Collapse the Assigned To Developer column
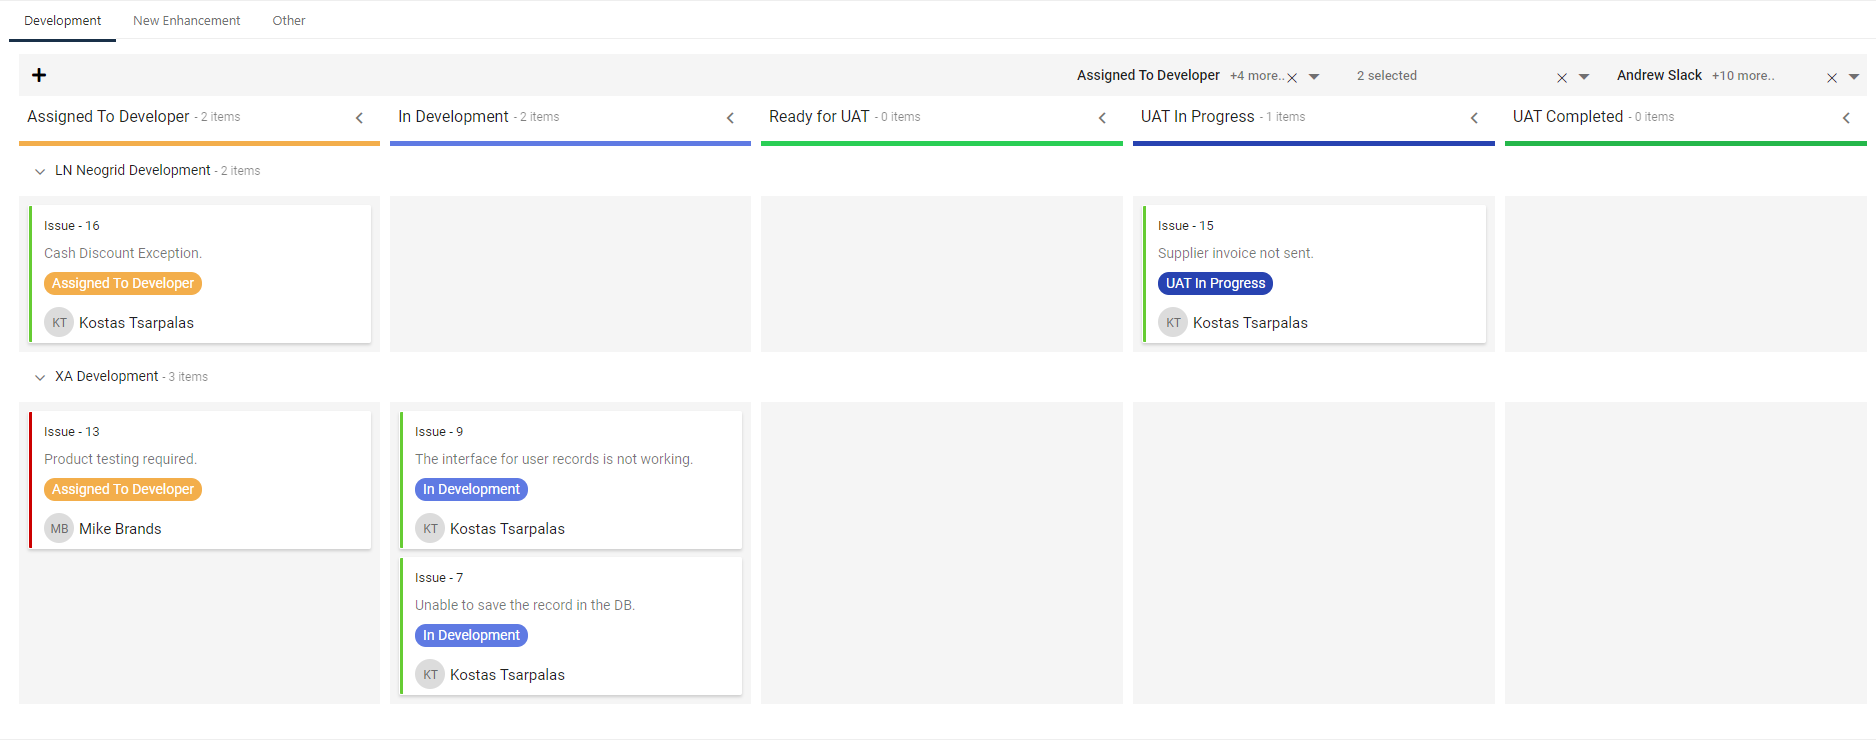Image resolution: width=1876 pixels, height=756 pixels. (359, 118)
